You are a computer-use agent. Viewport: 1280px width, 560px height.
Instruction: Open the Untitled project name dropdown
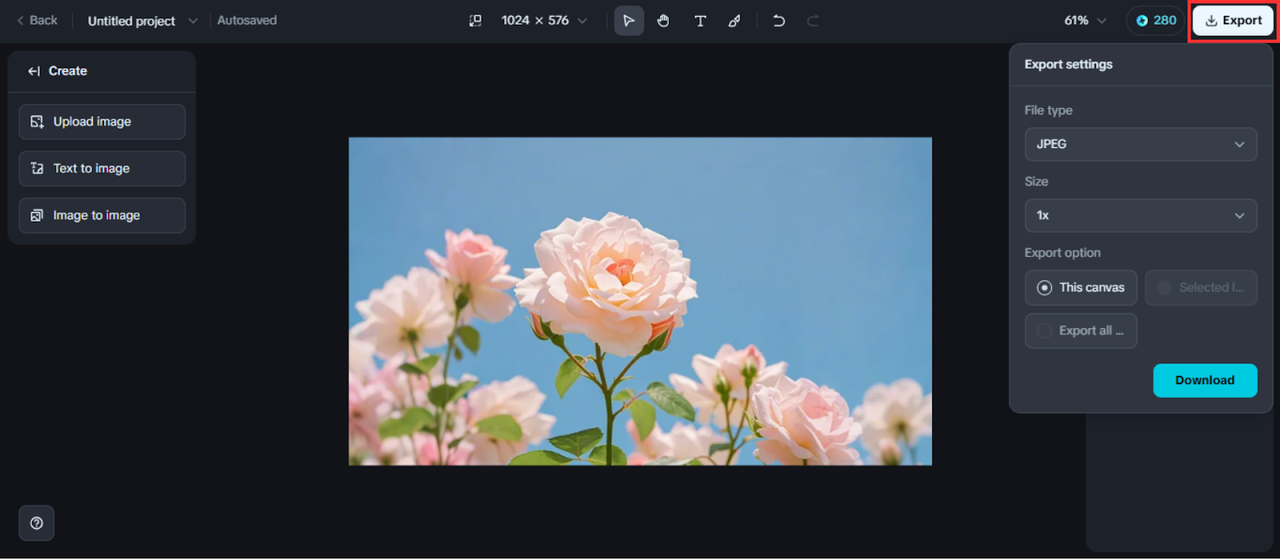pyautogui.click(x=143, y=20)
